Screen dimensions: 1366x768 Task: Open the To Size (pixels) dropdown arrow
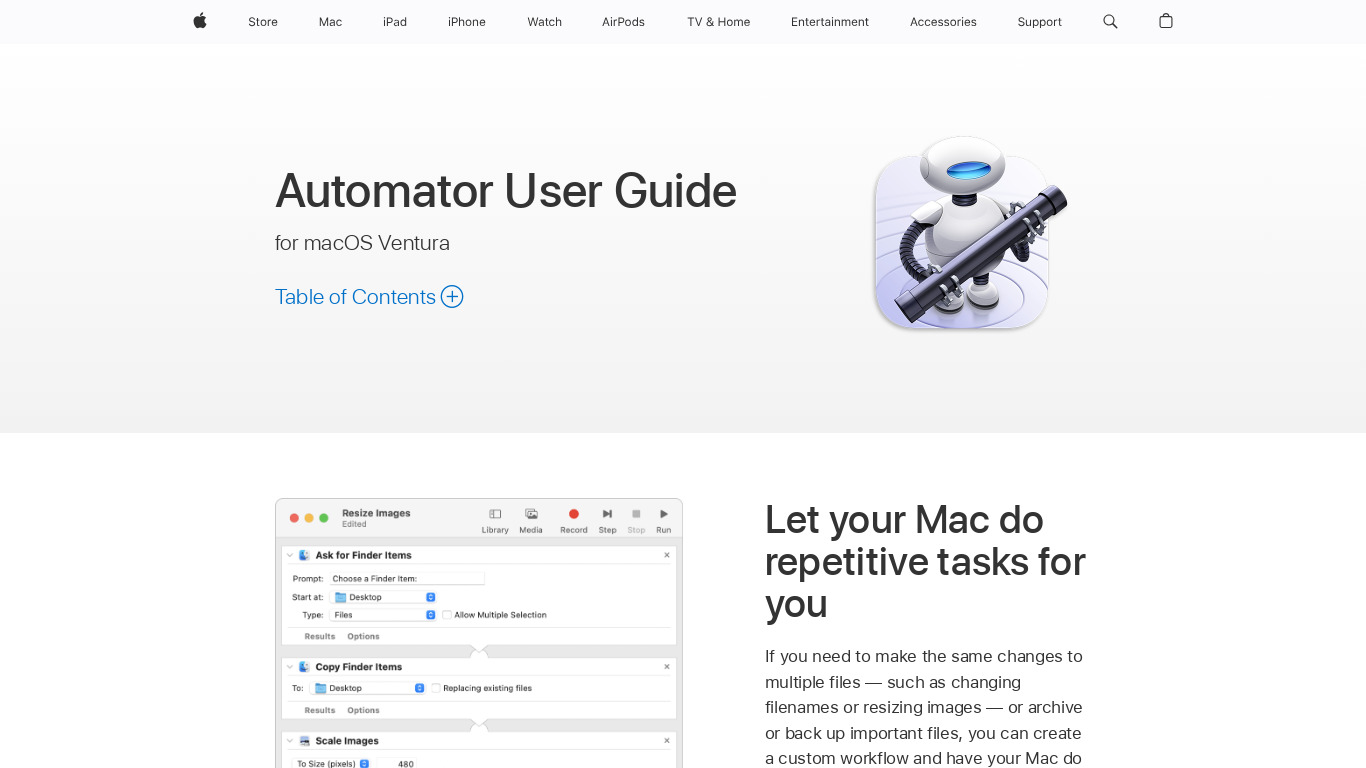(364, 763)
